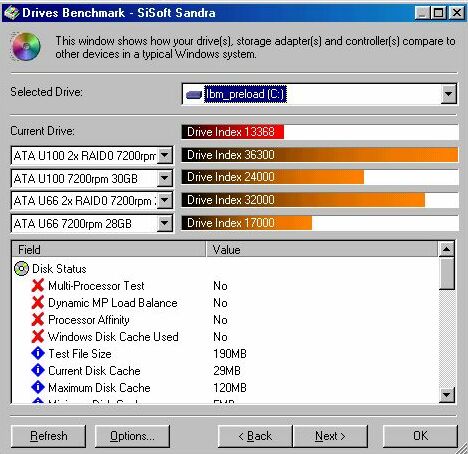Open the Selected Drive dropdown arrow
The image size is (468, 454).
pos(448,94)
